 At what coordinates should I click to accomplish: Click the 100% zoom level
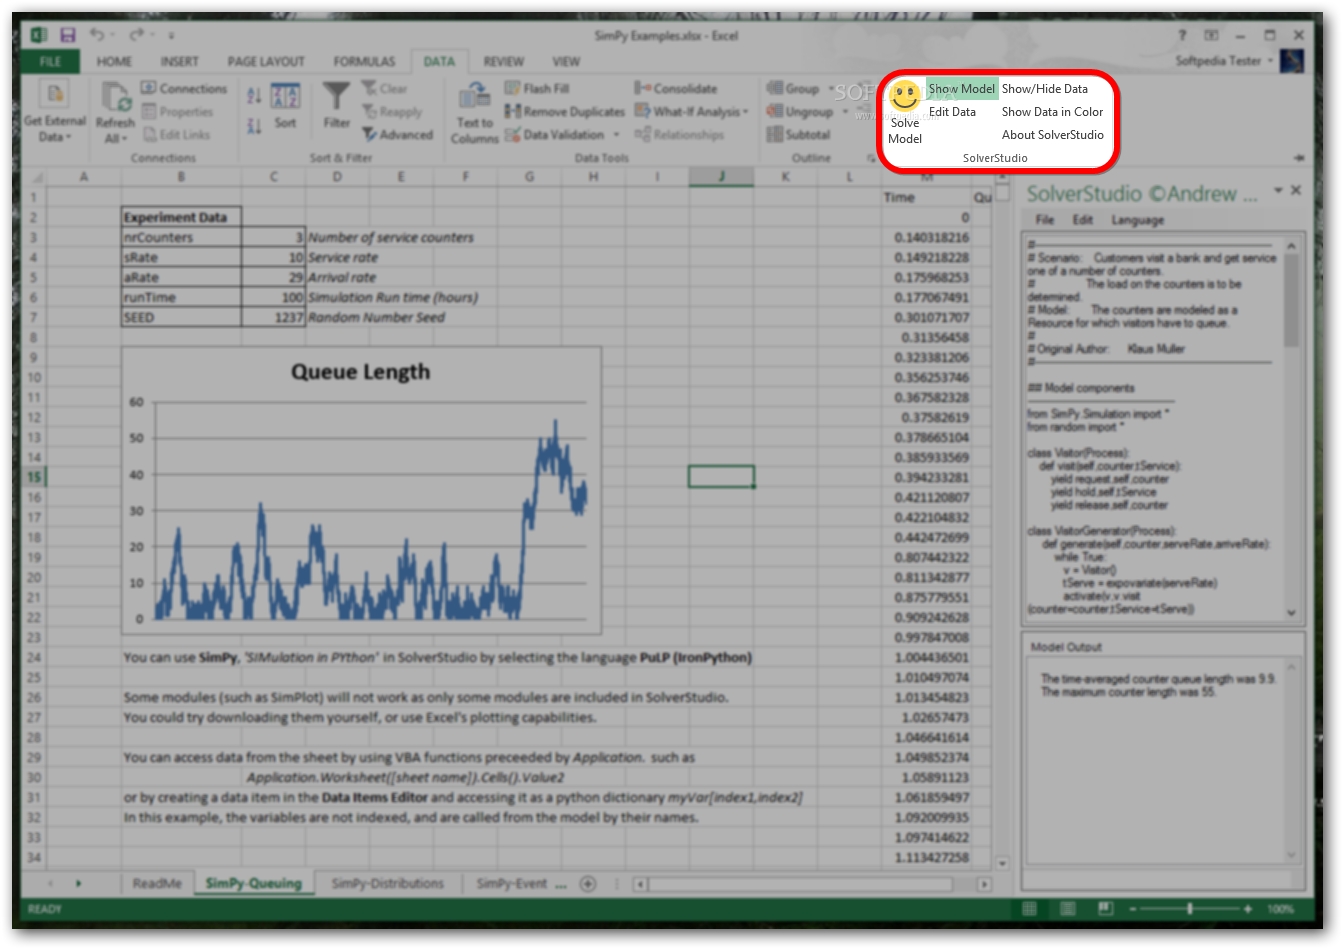(x=1281, y=908)
